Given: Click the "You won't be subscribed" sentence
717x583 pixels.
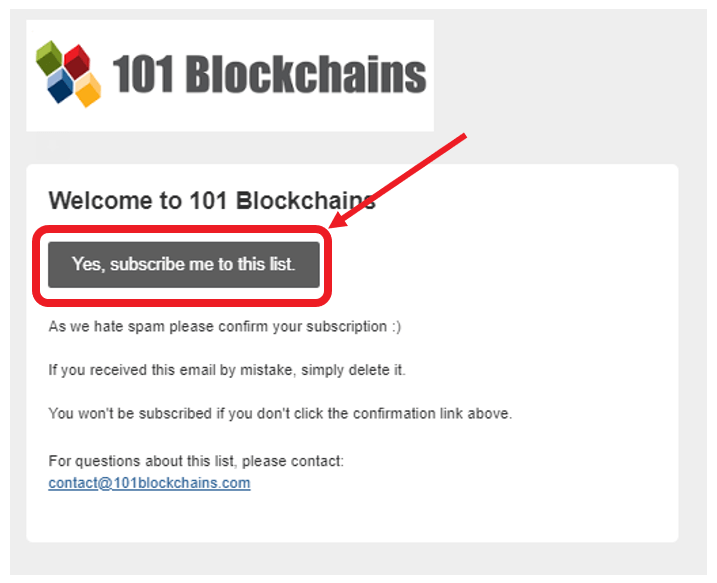Looking at the screenshot, I should click(x=280, y=413).
